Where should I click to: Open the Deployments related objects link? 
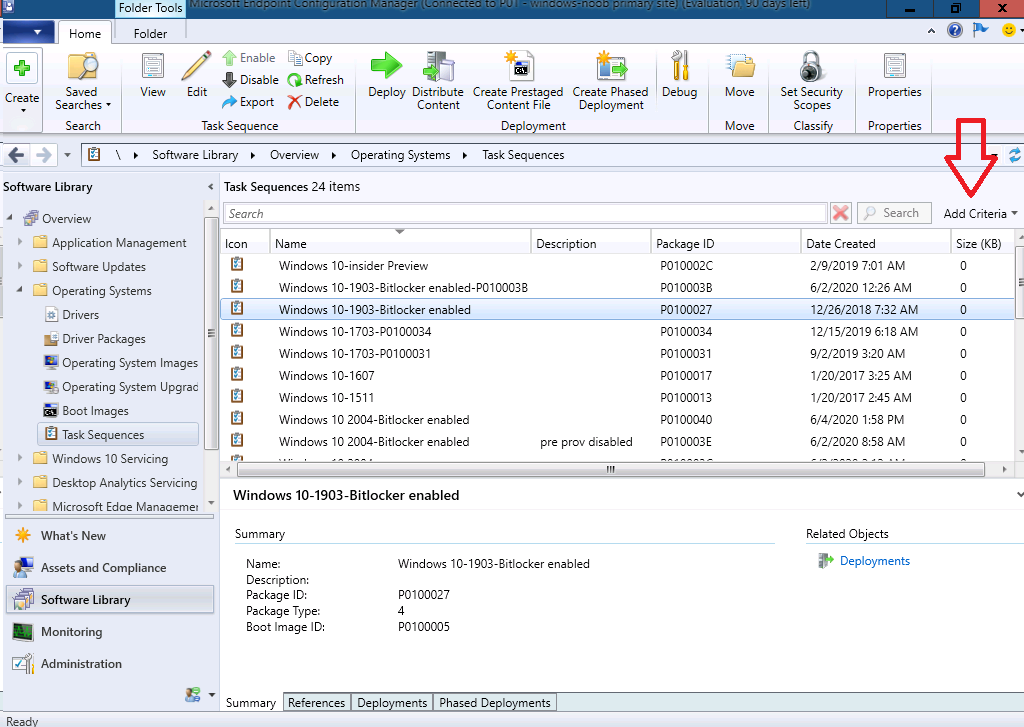click(x=874, y=561)
